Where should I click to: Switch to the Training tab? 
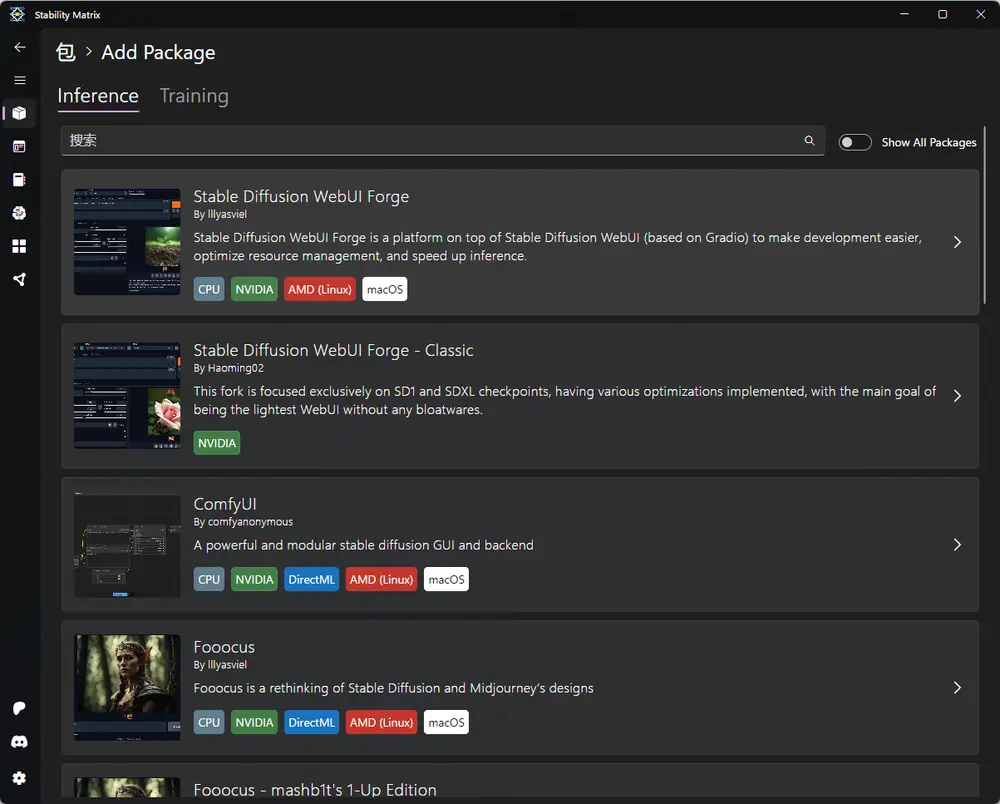(x=194, y=96)
